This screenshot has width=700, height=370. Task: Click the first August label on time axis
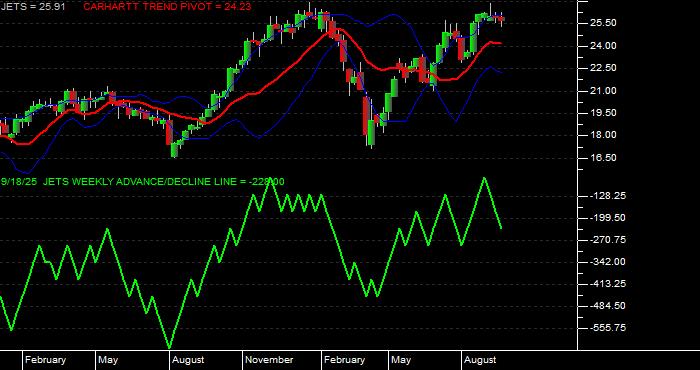pos(188,360)
